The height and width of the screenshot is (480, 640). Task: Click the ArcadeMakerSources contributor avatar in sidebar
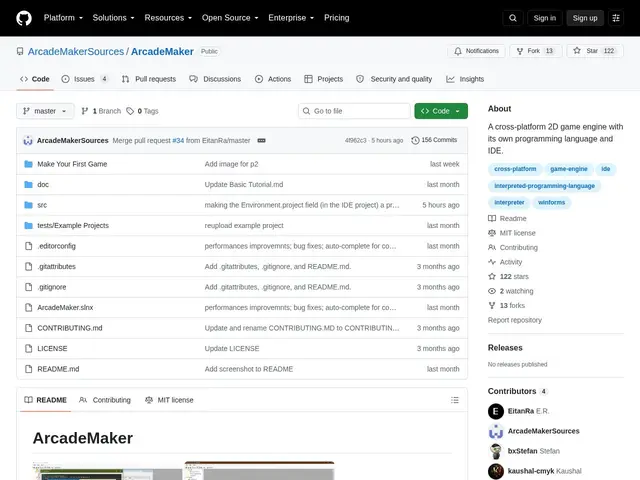[x=496, y=431]
